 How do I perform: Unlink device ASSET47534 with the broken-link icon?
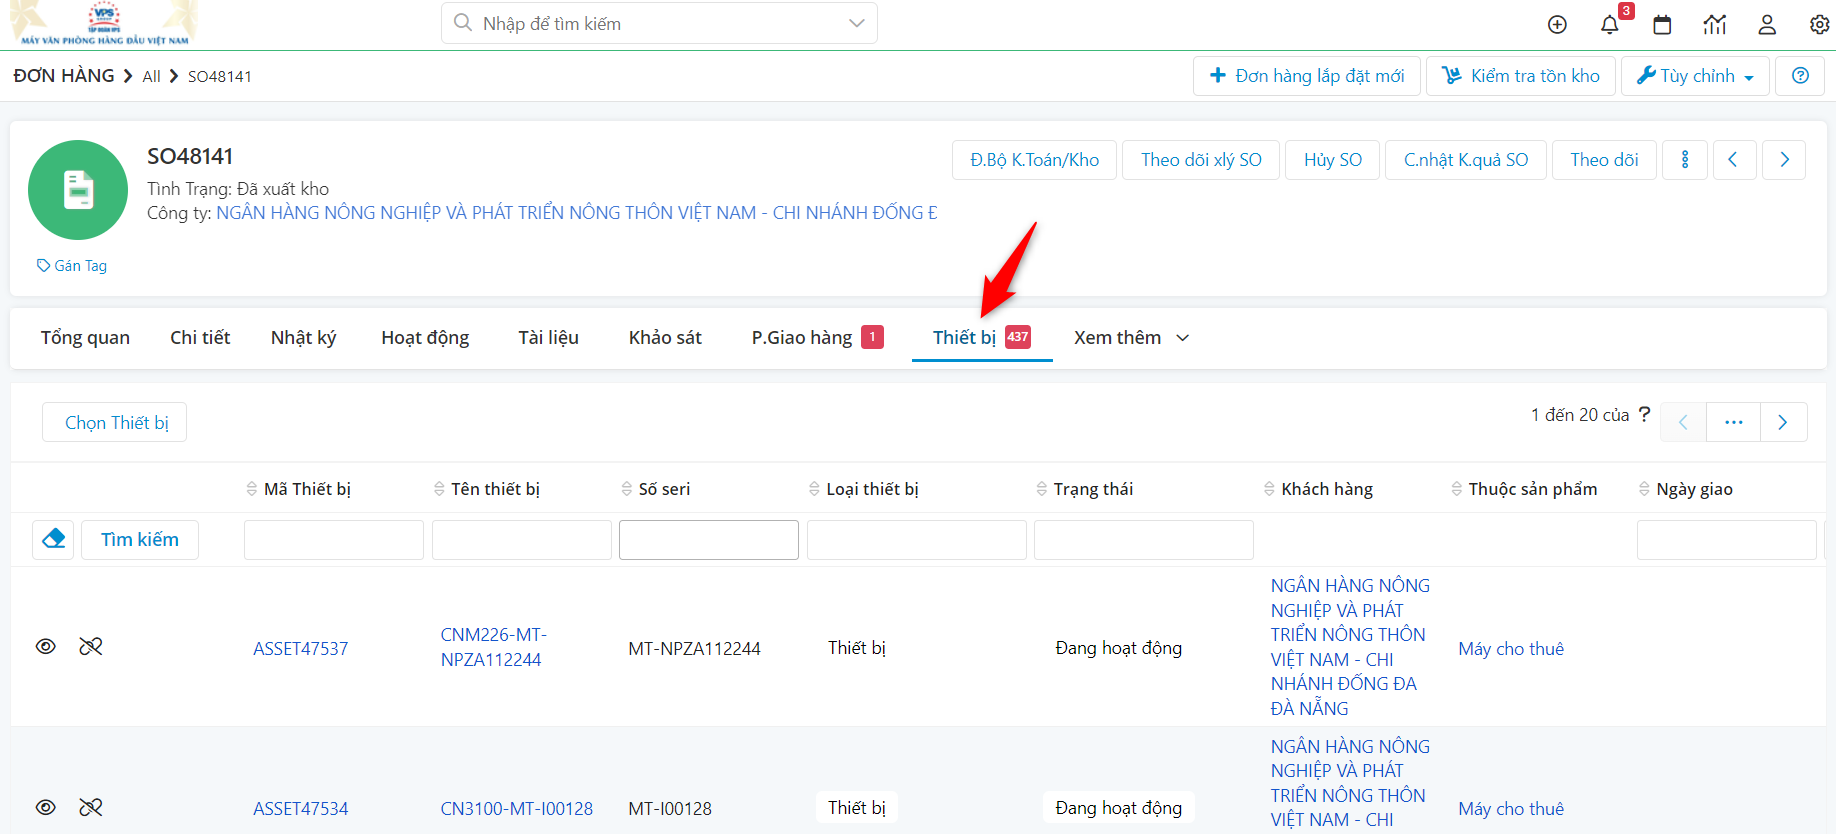(x=91, y=807)
